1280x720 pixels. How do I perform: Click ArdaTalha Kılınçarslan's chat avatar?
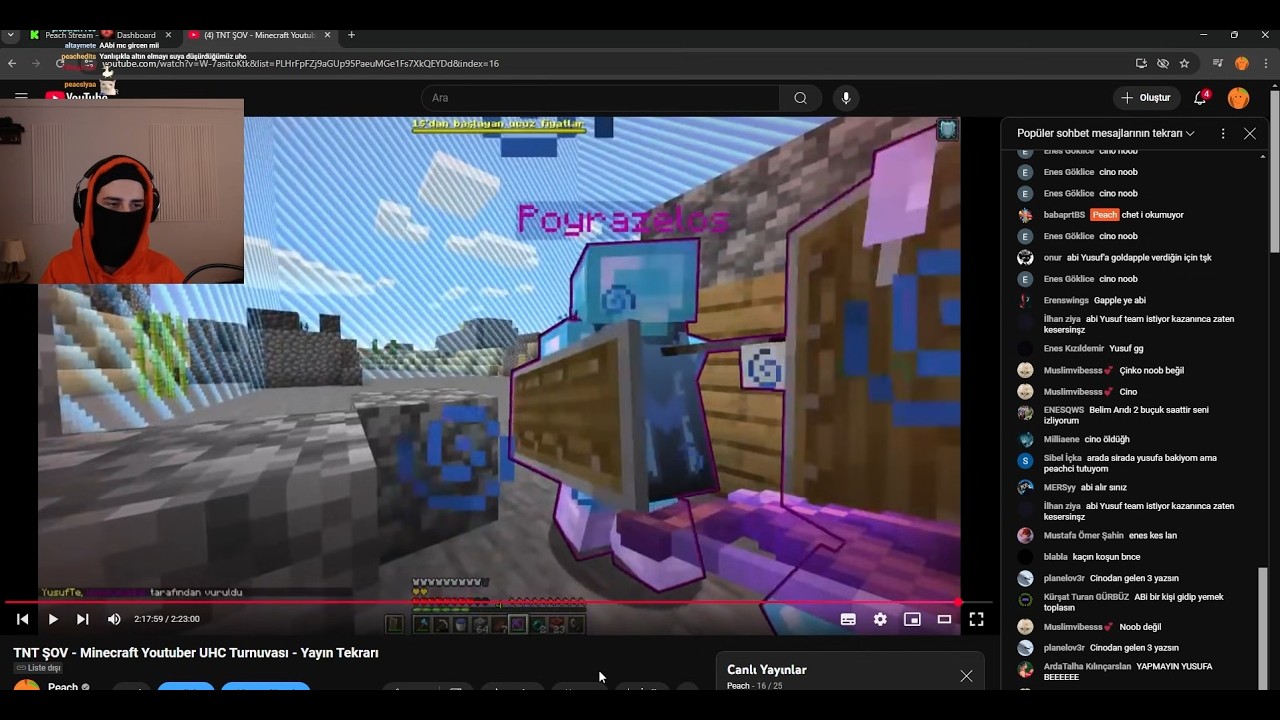click(x=1025, y=668)
